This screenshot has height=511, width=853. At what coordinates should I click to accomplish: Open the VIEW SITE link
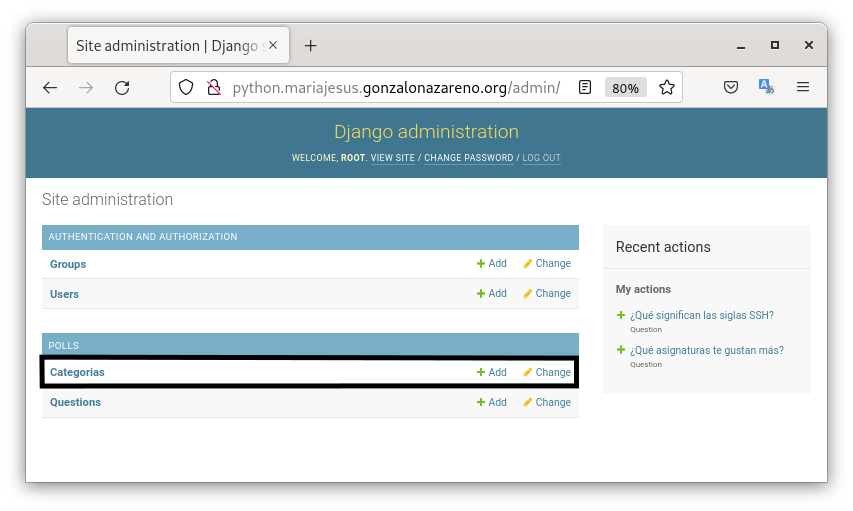[392, 158]
